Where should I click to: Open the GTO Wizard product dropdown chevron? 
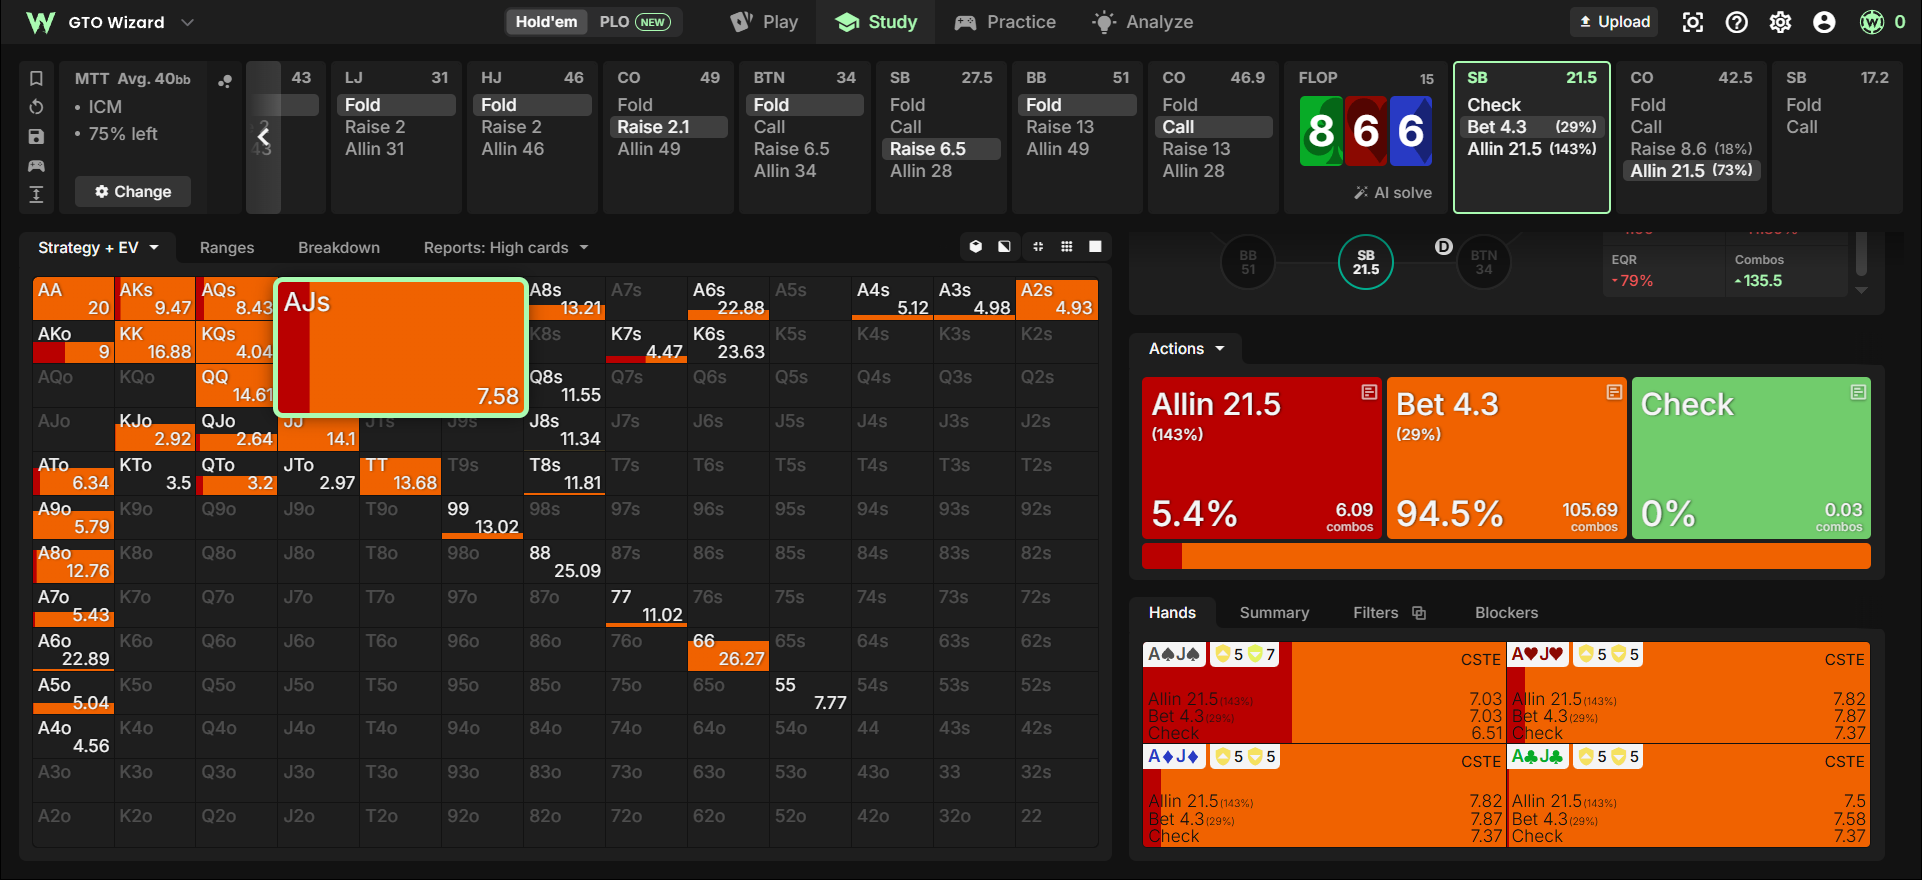[187, 22]
